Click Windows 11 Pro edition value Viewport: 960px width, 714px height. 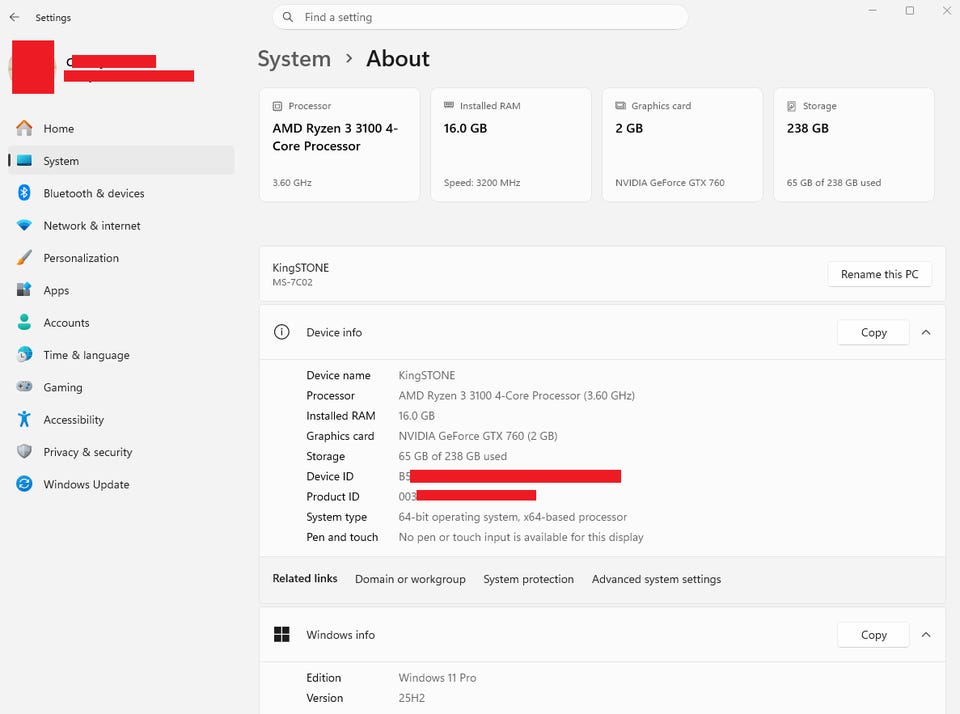(x=437, y=677)
